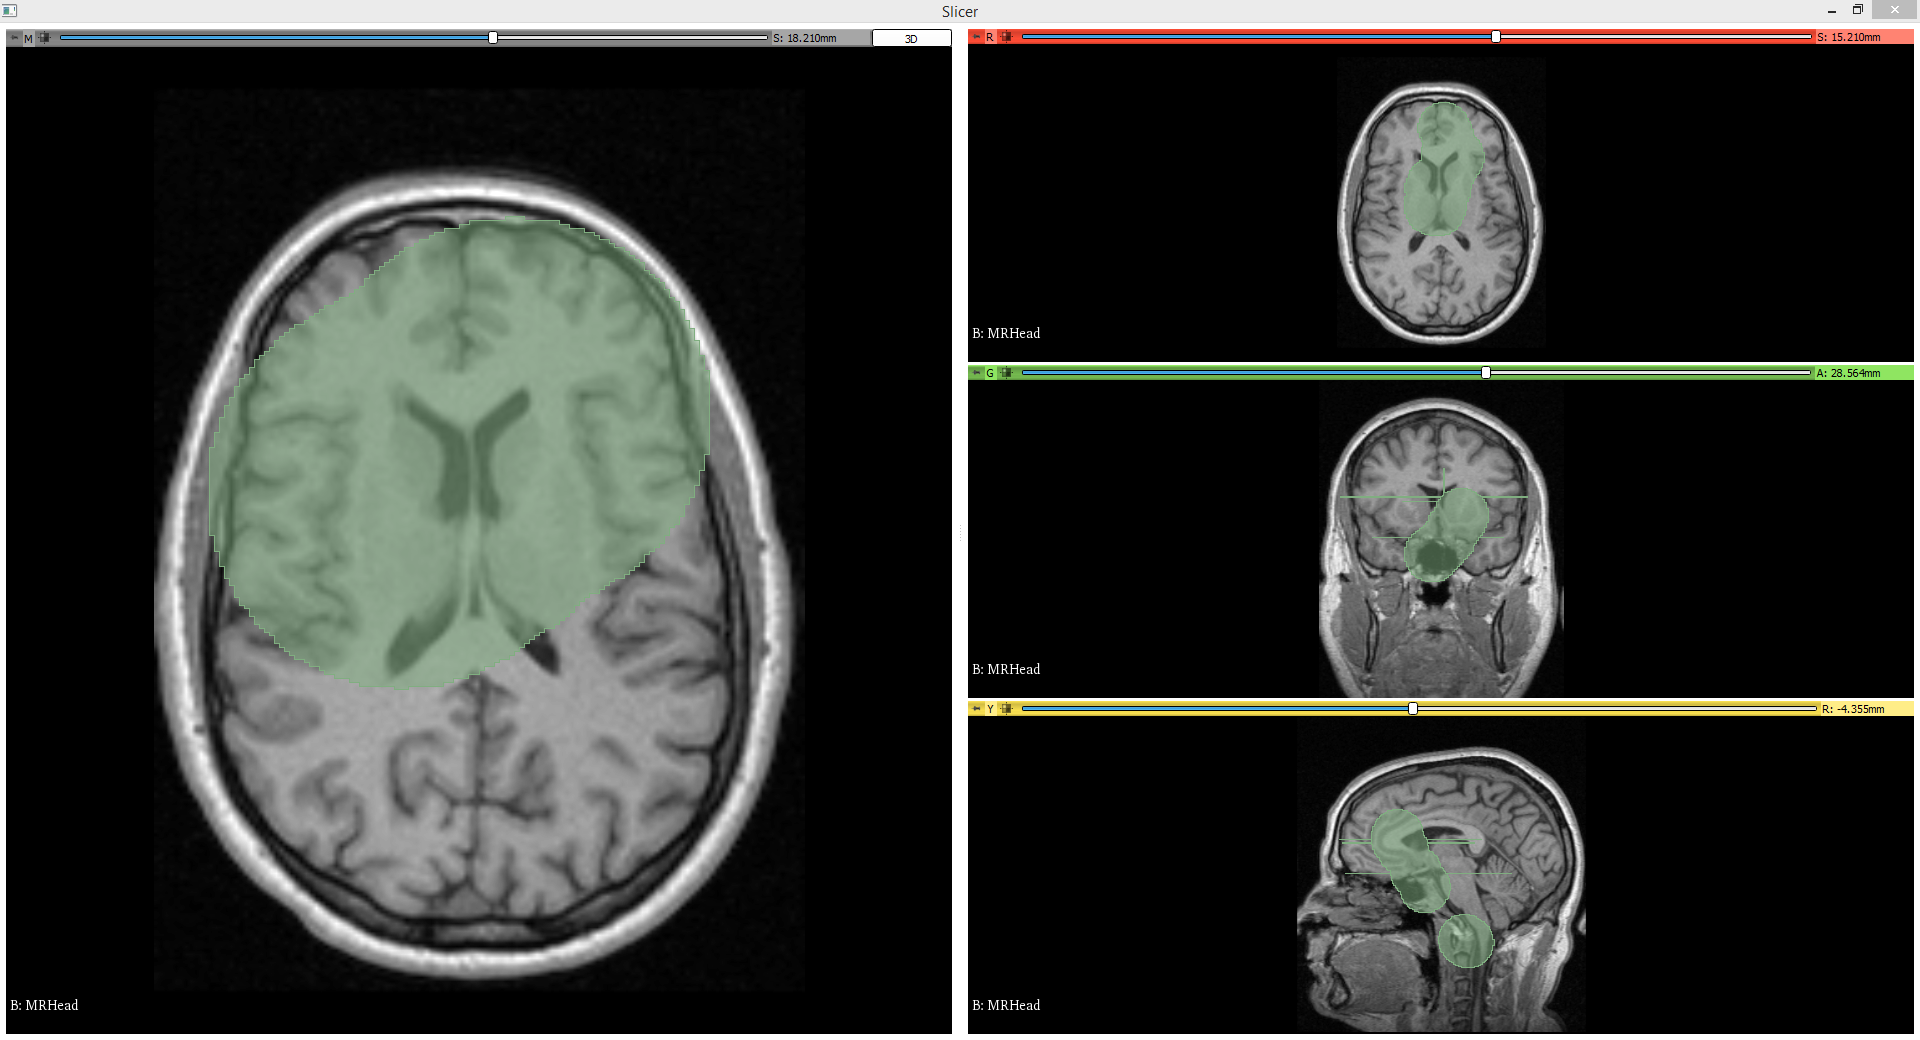Open the Y view label menu on the yellow bar
This screenshot has height=1040, width=1920.
[x=990, y=708]
